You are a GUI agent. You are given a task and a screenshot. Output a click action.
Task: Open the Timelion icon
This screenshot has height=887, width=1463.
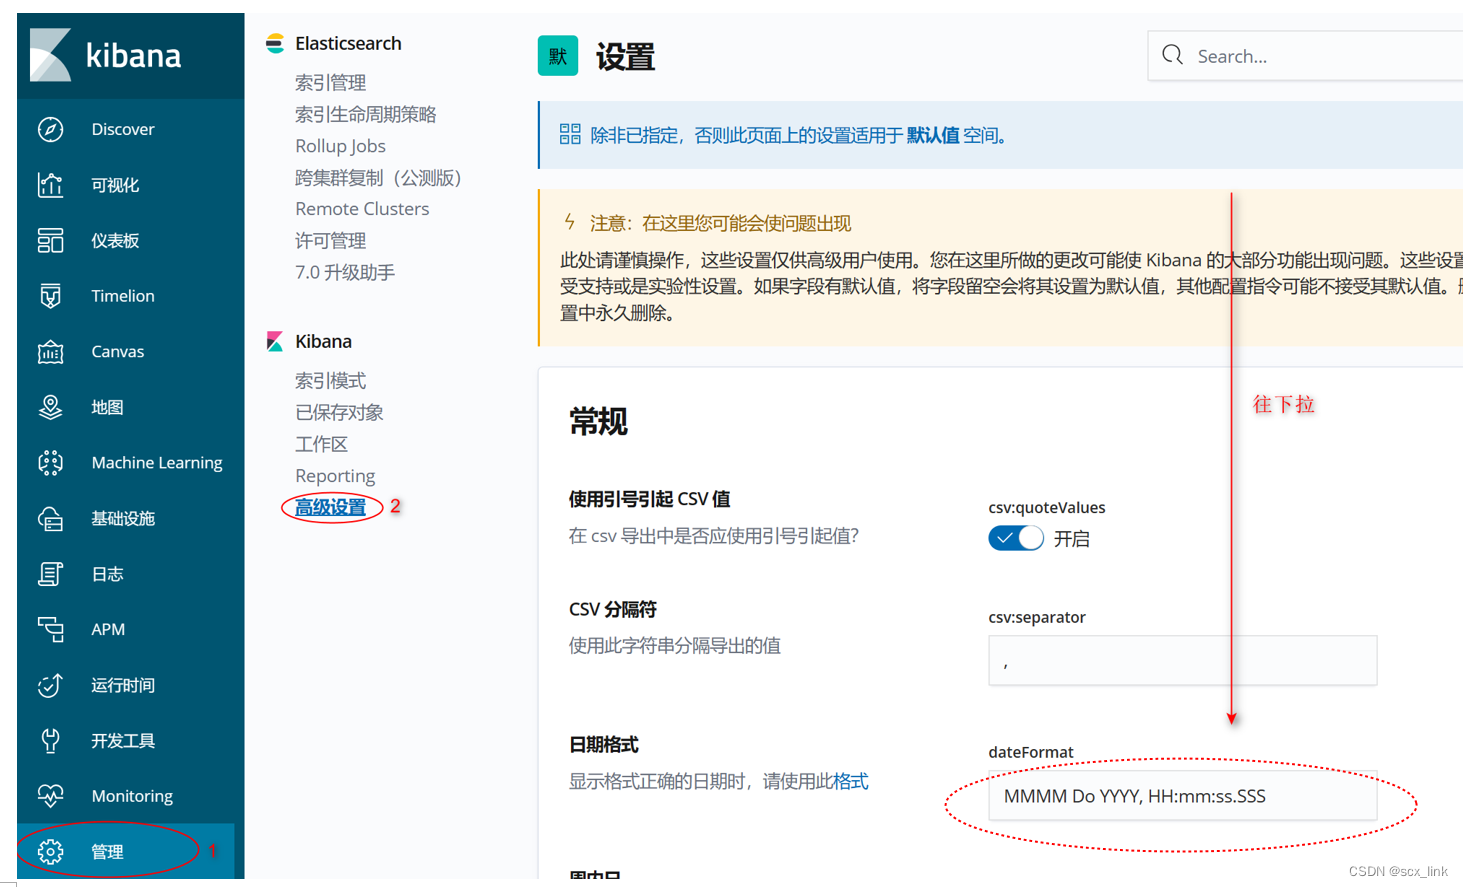(51, 296)
